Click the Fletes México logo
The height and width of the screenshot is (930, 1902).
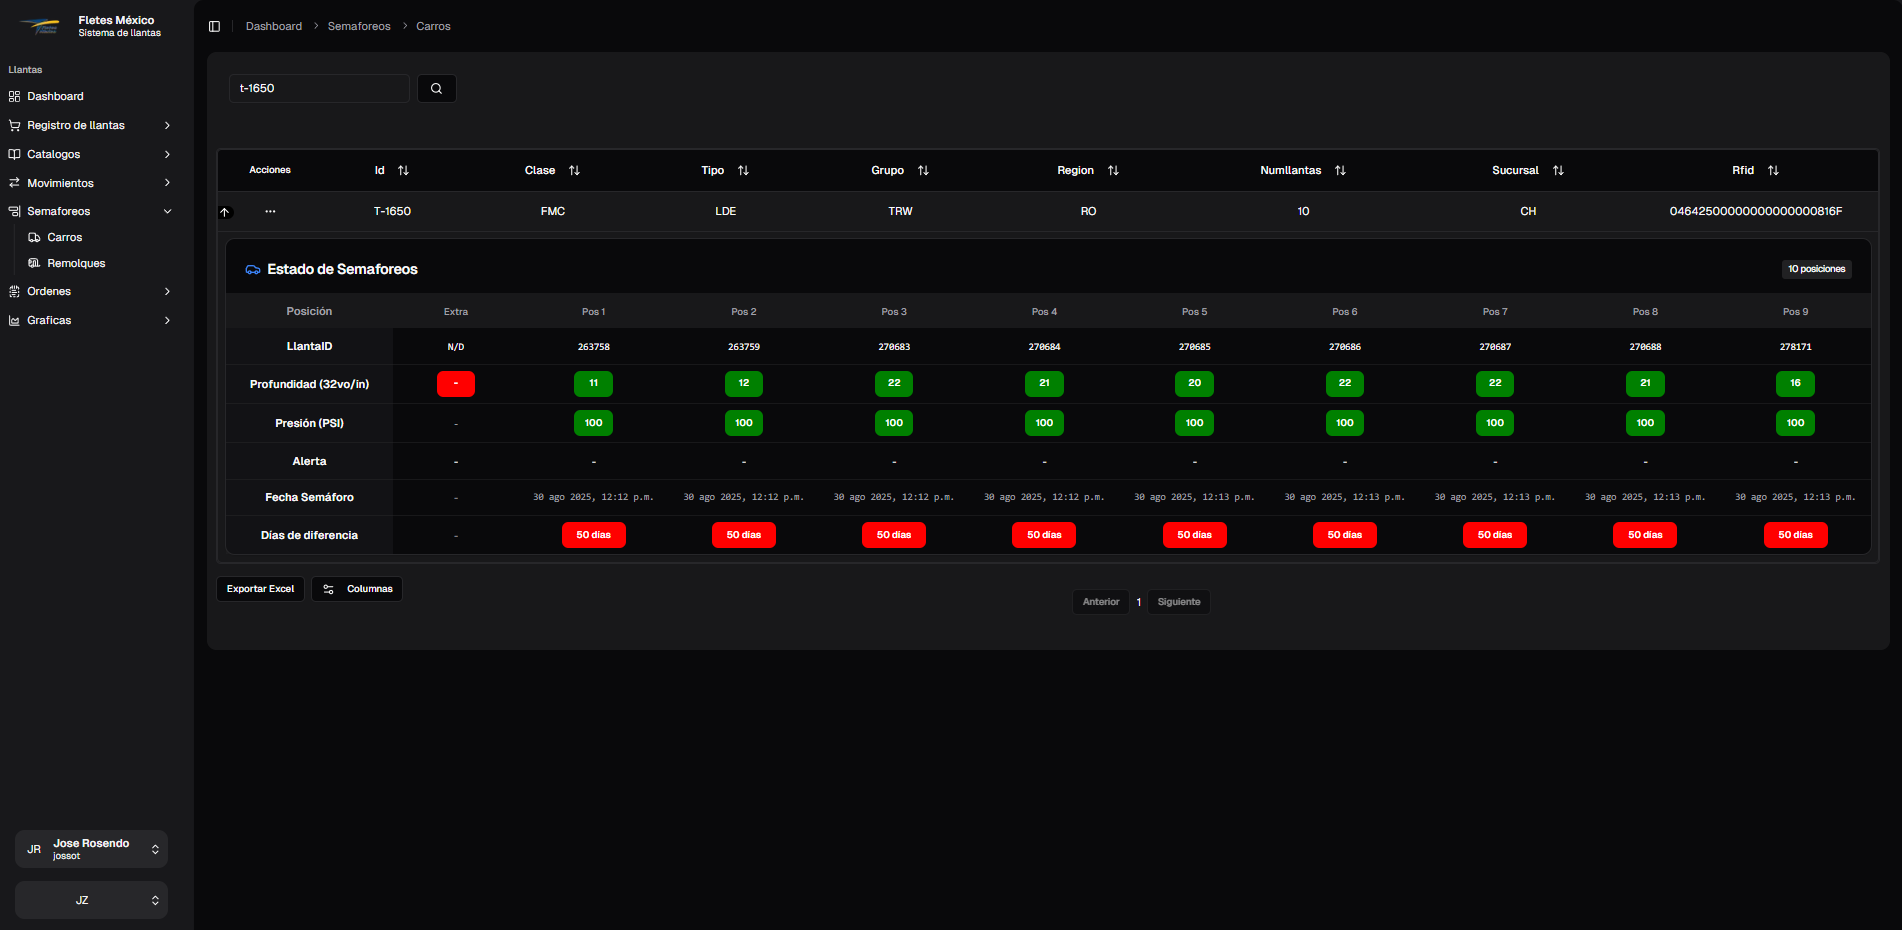[40, 27]
